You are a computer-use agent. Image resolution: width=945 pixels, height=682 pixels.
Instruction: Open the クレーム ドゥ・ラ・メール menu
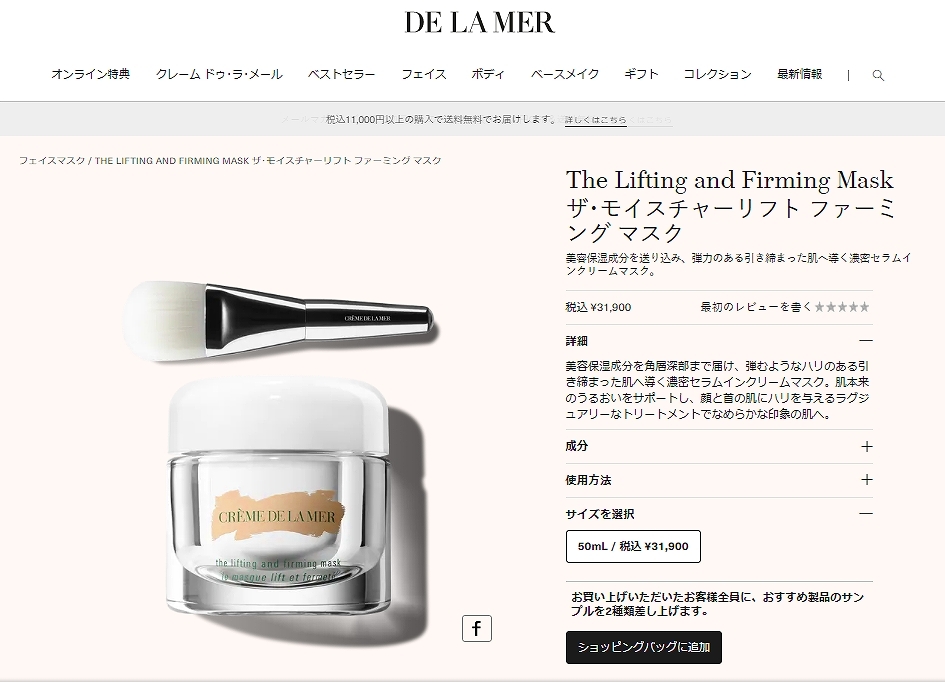point(219,74)
